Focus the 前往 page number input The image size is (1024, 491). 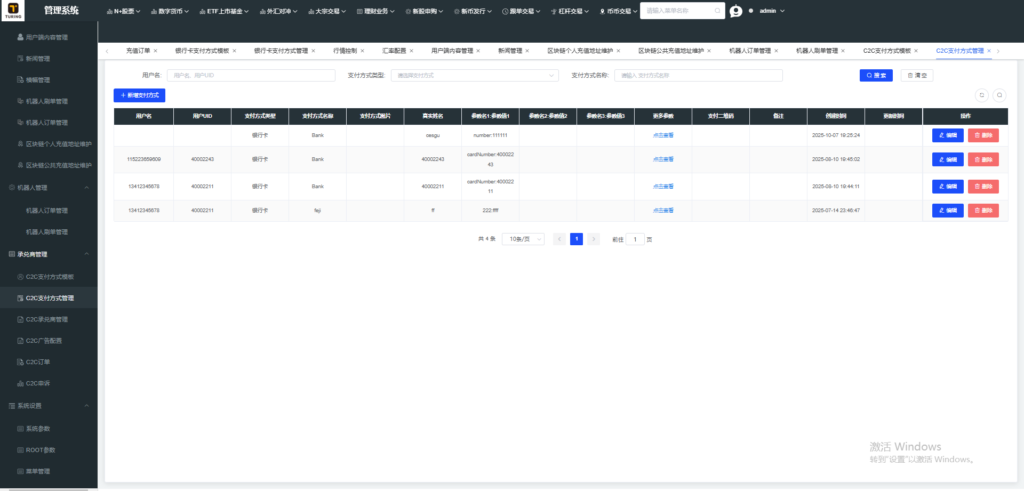tap(635, 239)
